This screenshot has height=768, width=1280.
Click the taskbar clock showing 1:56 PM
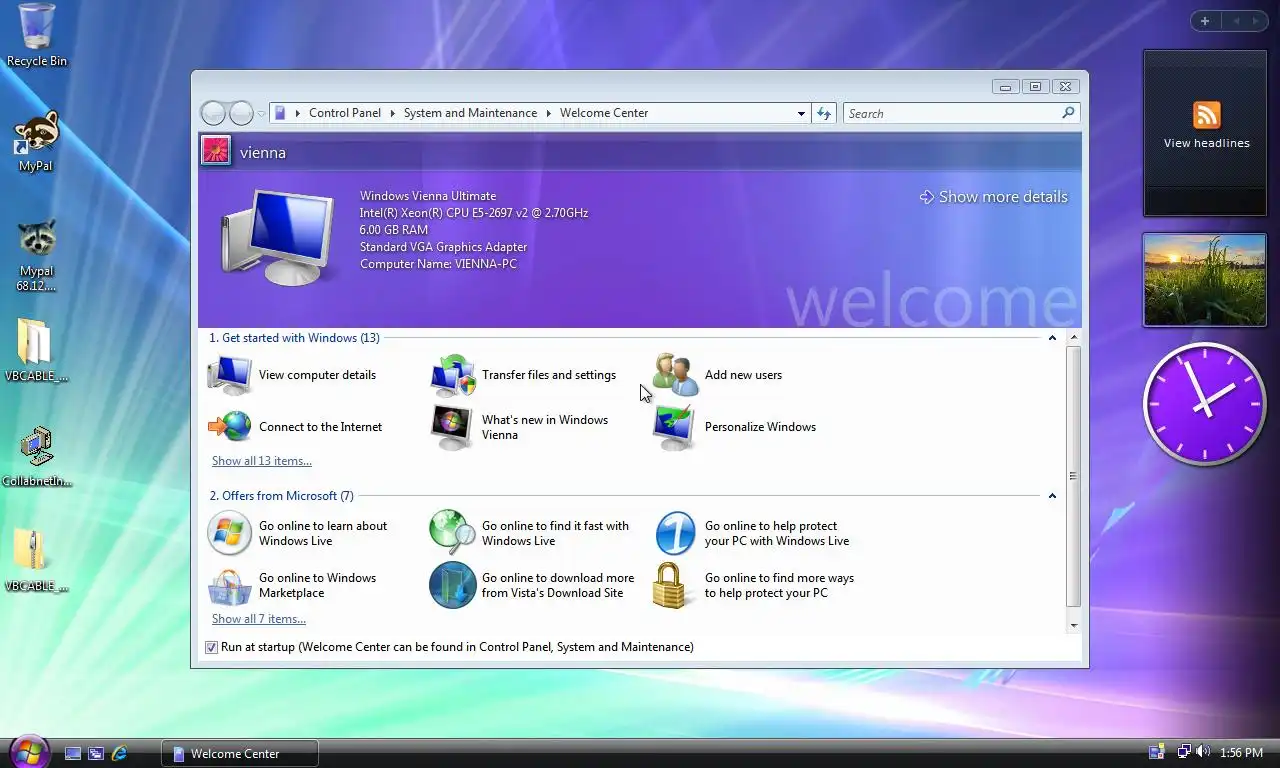pyautogui.click(x=1241, y=753)
